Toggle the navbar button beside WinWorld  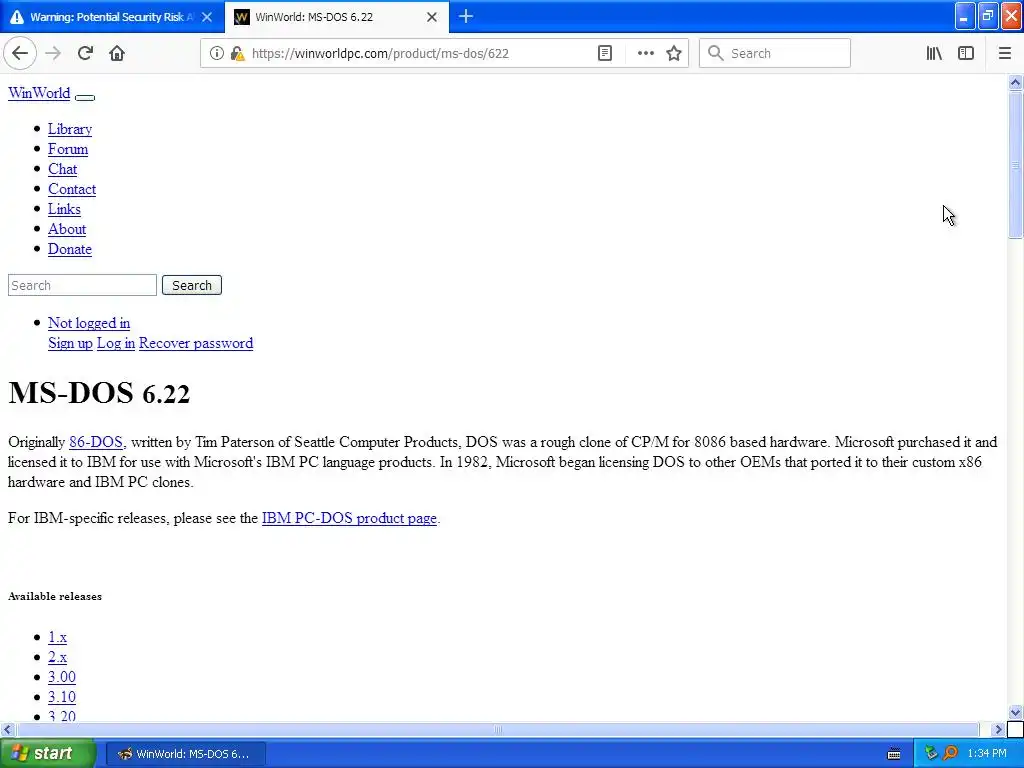click(85, 97)
